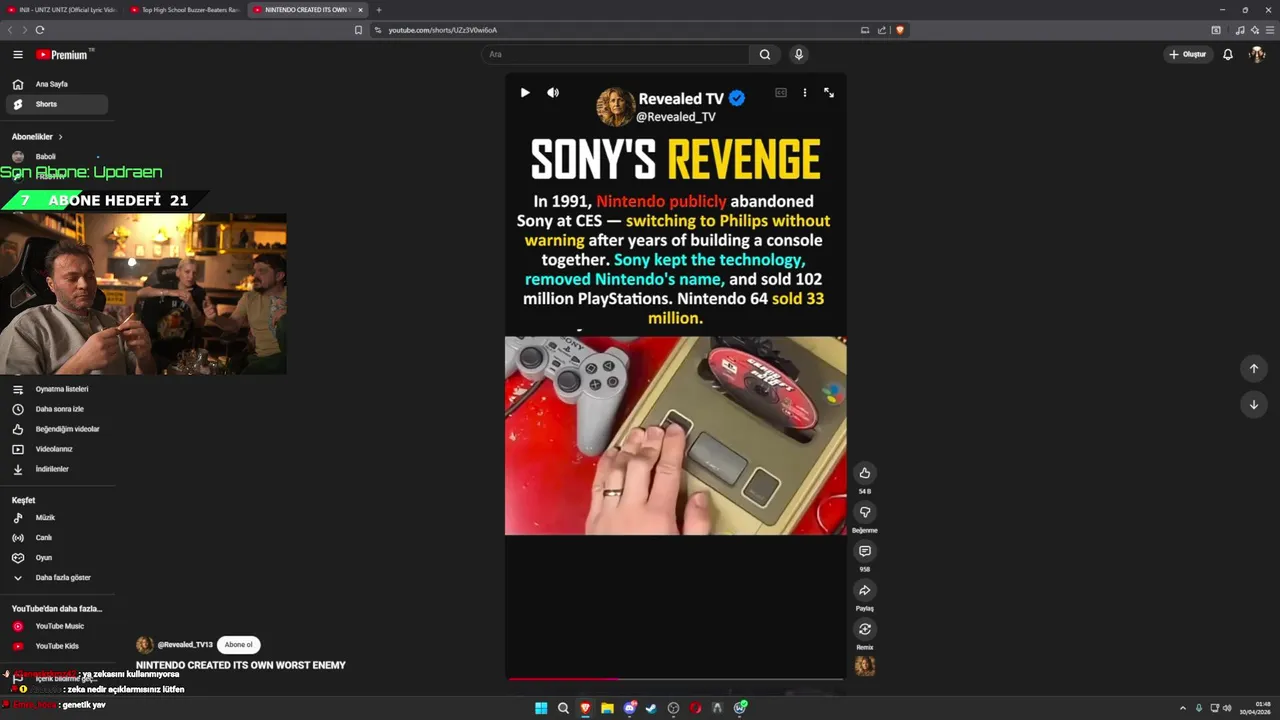The width and height of the screenshot is (1280, 720).
Task: Open account avatar menu
Action: pos(1257,55)
